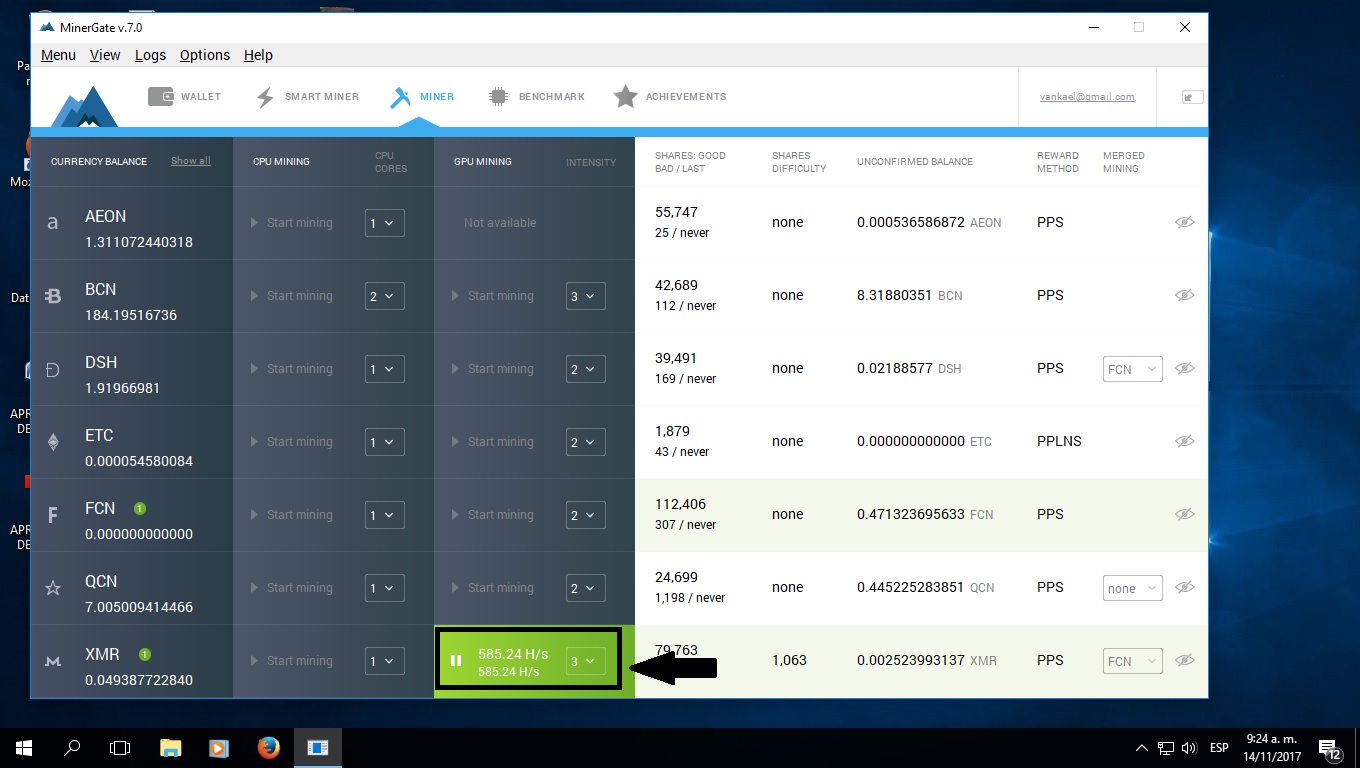Pause XMR GPU mining
Screen dimensions: 1360x768
click(x=456, y=661)
